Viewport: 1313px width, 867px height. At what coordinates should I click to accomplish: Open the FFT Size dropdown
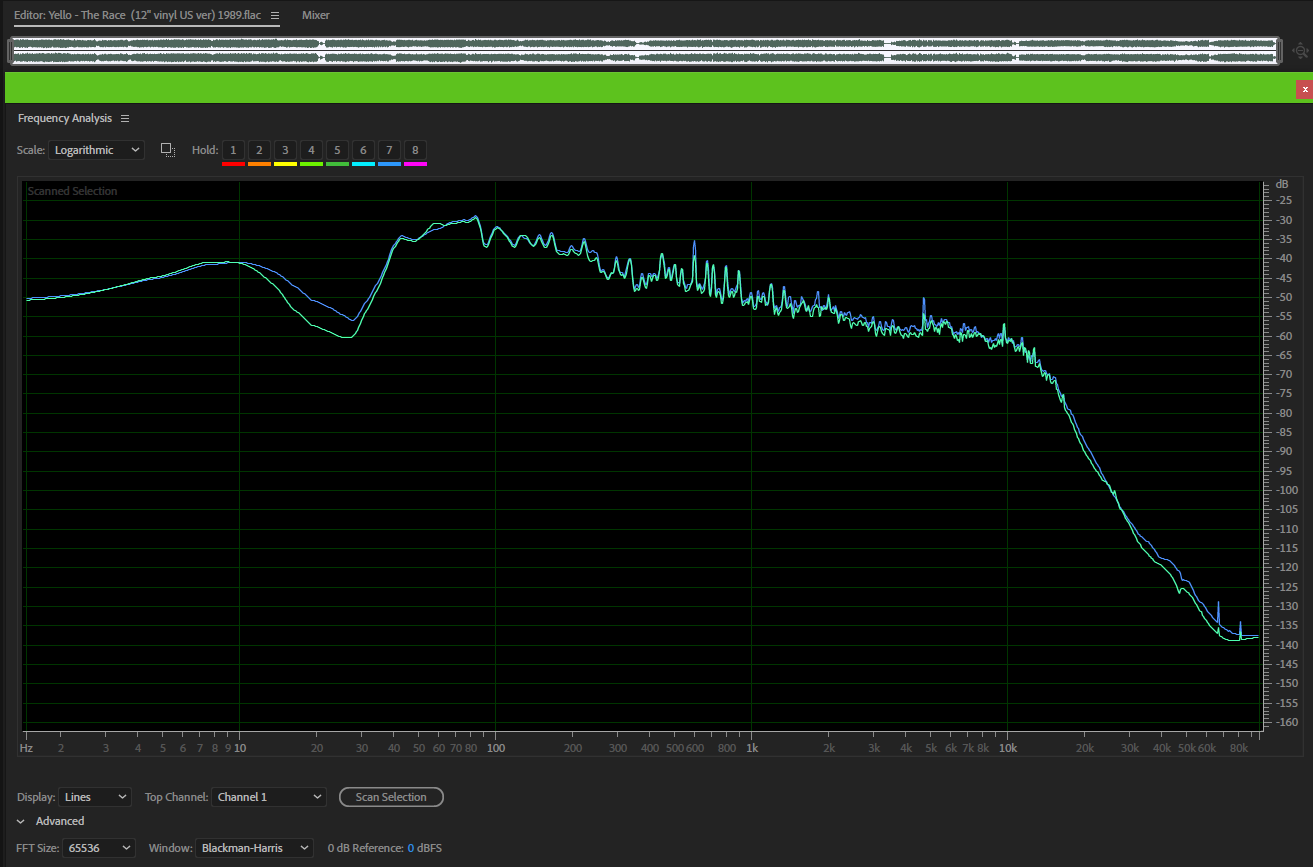[x=99, y=848]
